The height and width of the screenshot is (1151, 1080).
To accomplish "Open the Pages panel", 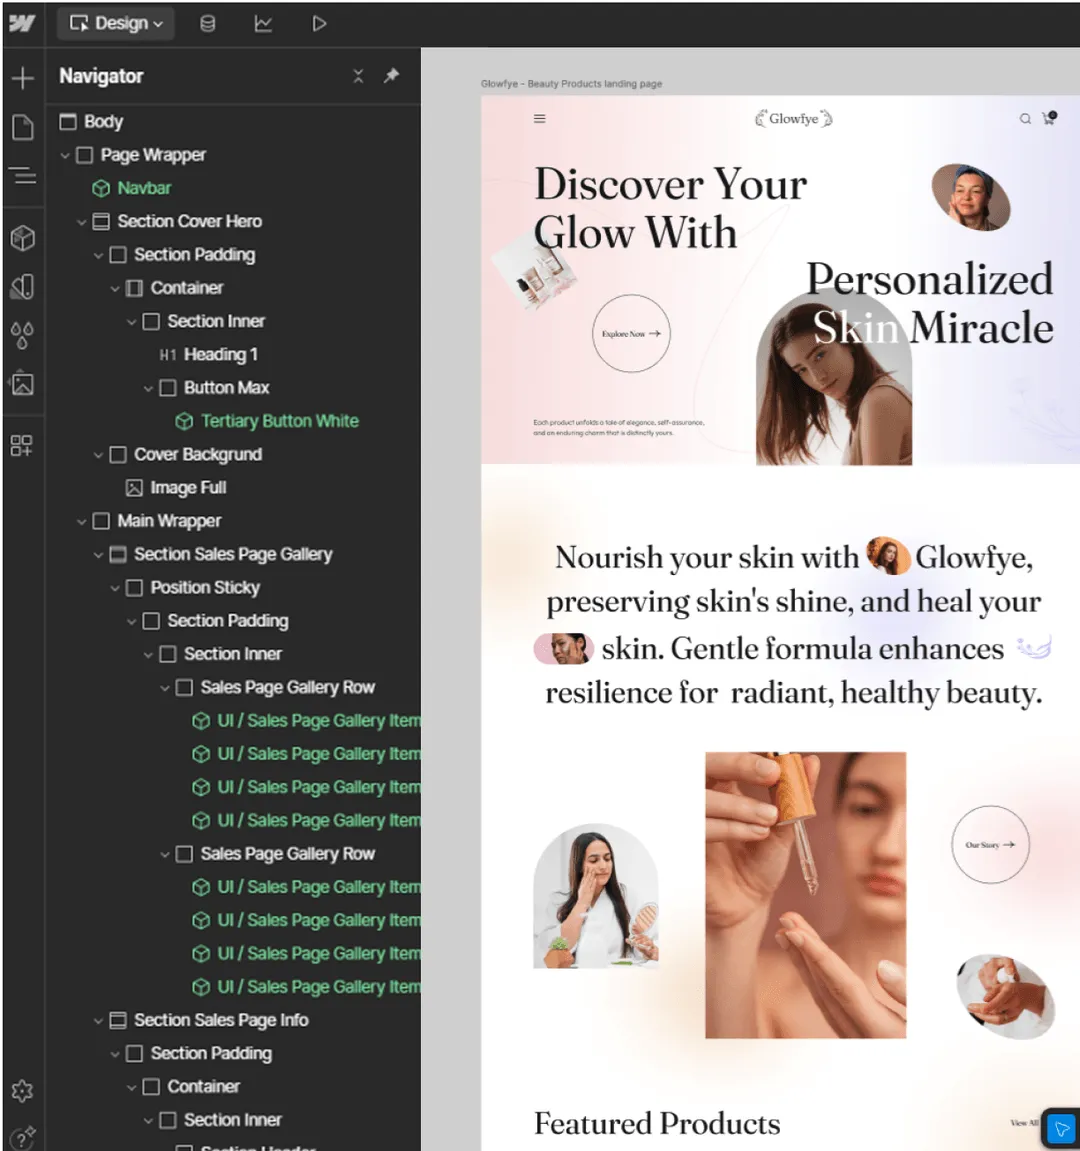I will pos(23,127).
